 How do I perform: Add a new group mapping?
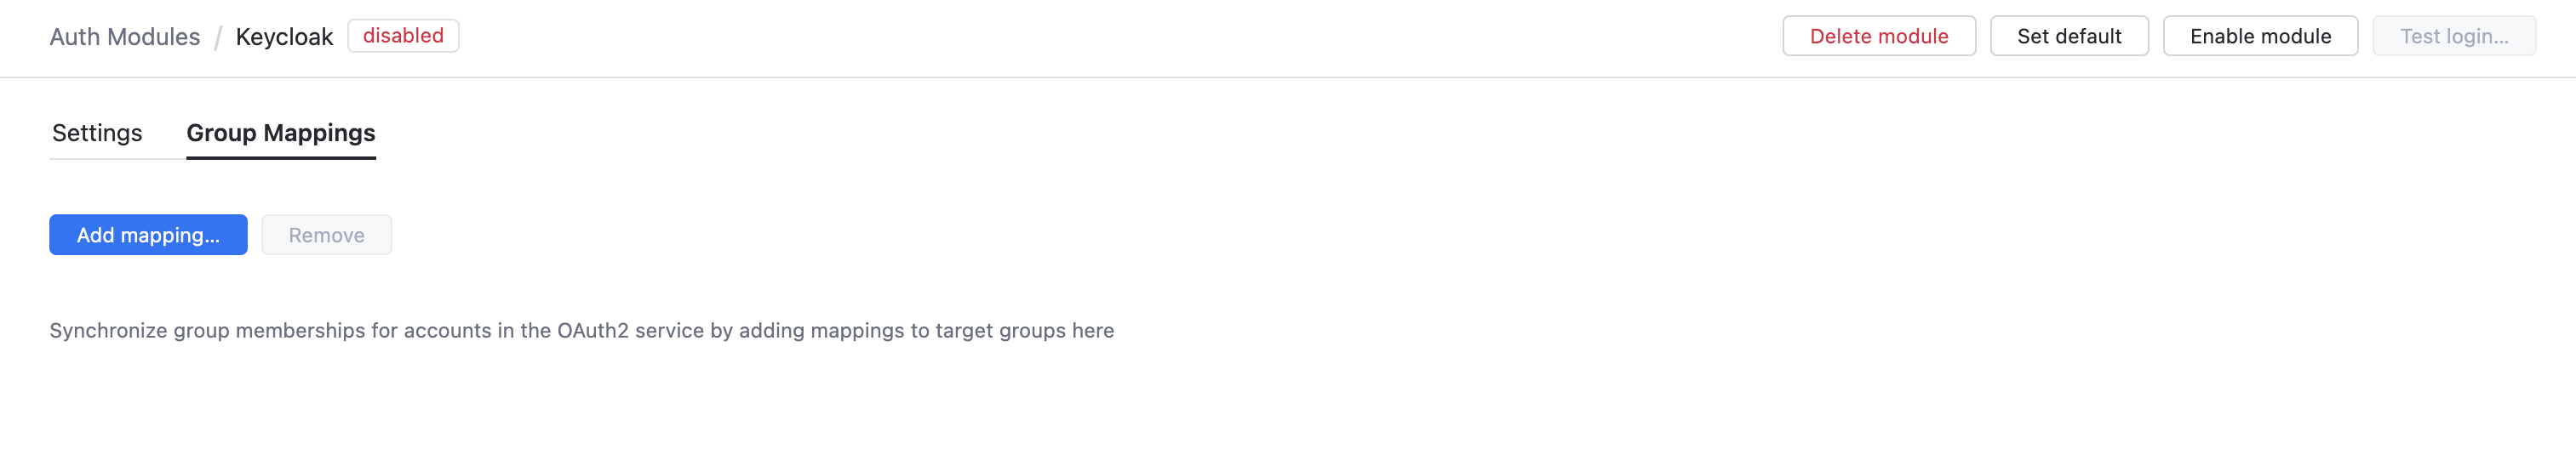148,235
